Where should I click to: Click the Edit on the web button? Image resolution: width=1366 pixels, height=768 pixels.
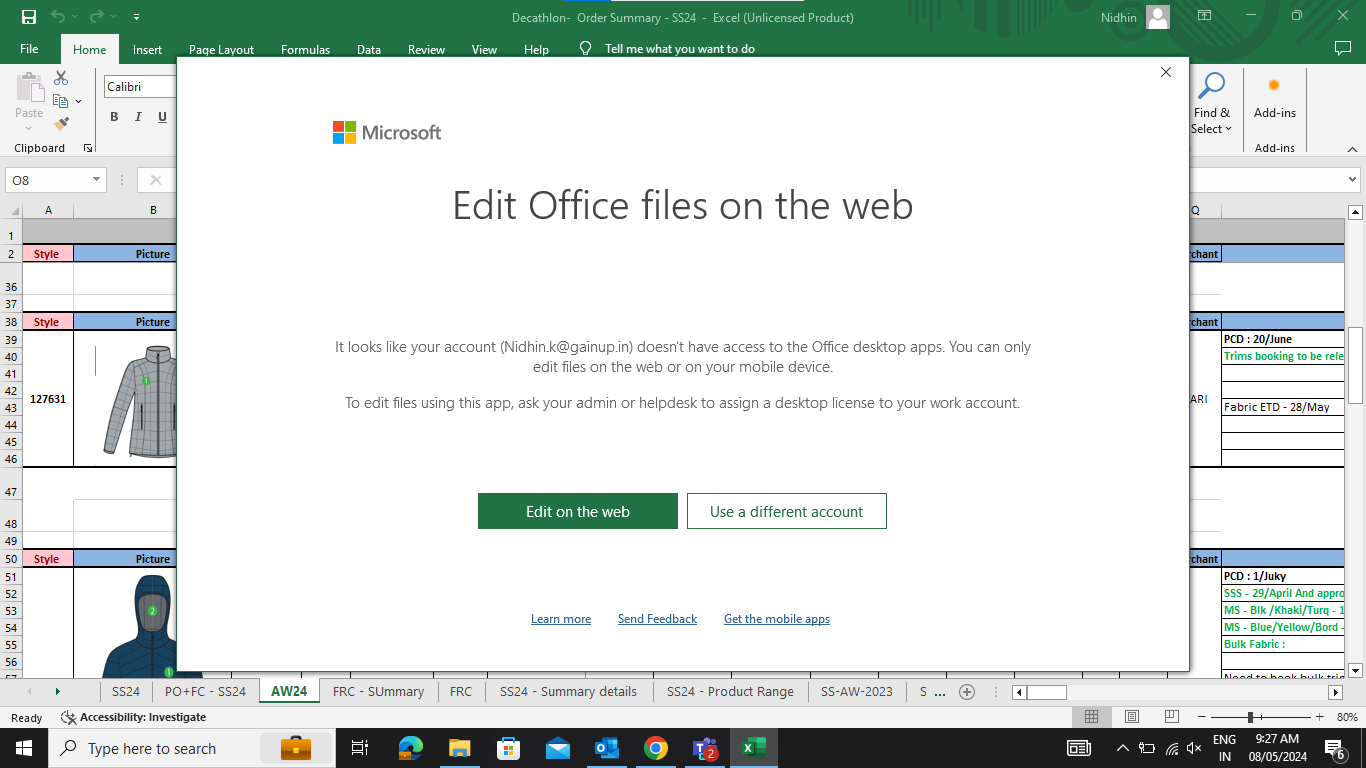click(x=577, y=511)
